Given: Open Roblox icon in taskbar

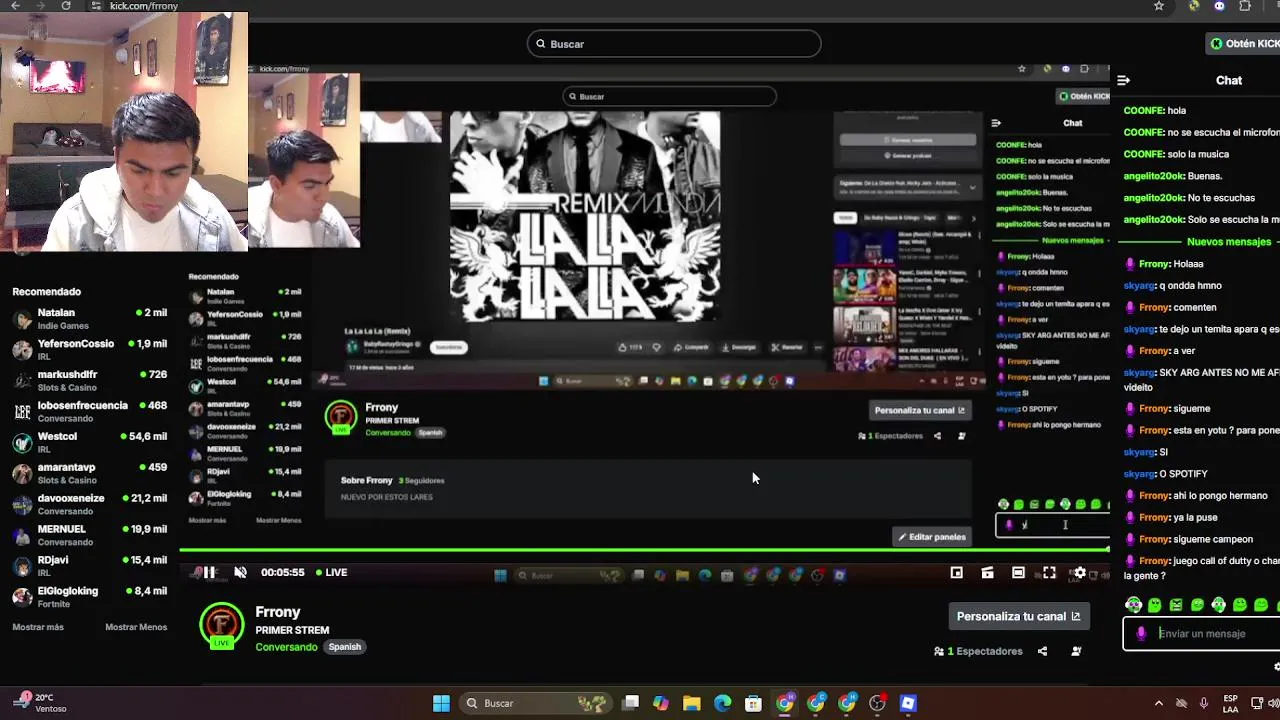Looking at the screenshot, I should coord(908,703).
